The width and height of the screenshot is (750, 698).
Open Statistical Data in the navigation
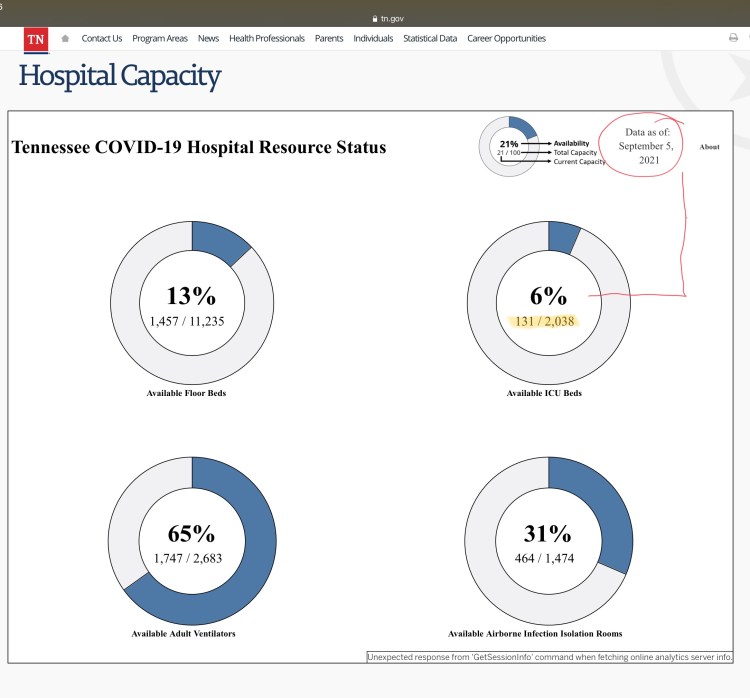tap(430, 39)
